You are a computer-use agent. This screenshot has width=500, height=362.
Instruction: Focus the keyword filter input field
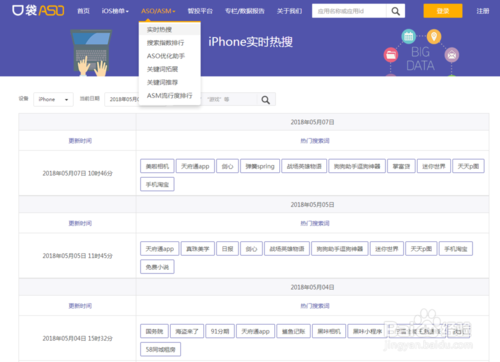click(x=229, y=99)
